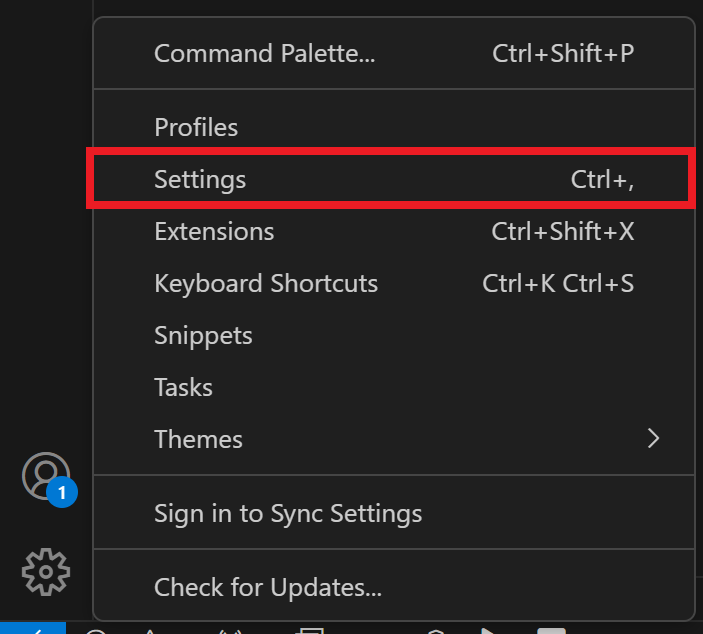Click the Manage gear icon
Viewport: 703px width, 634px height.
pyautogui.click(x=46, y=571)
